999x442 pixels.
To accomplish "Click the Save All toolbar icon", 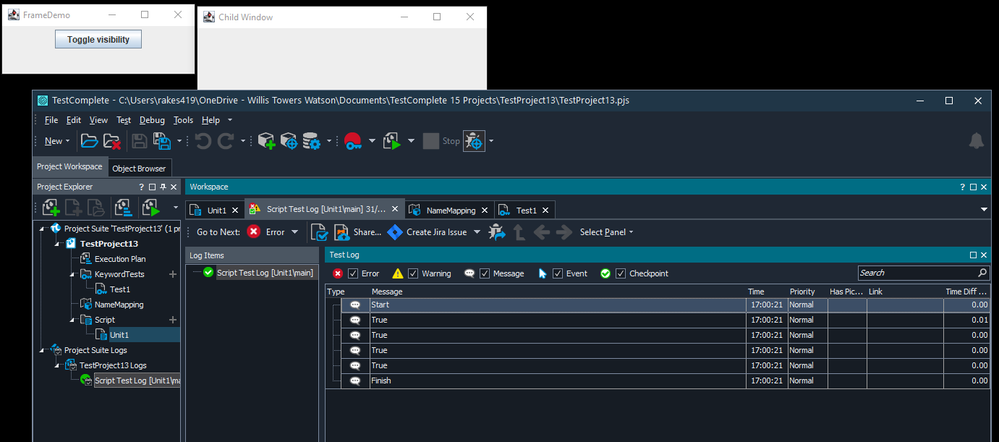I will click(x=160, y=141).
